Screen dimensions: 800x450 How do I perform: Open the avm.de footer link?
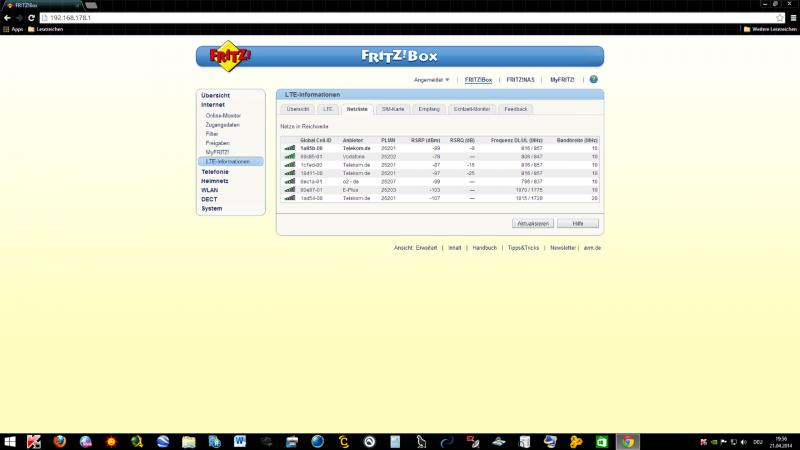[x=592, y=248]
